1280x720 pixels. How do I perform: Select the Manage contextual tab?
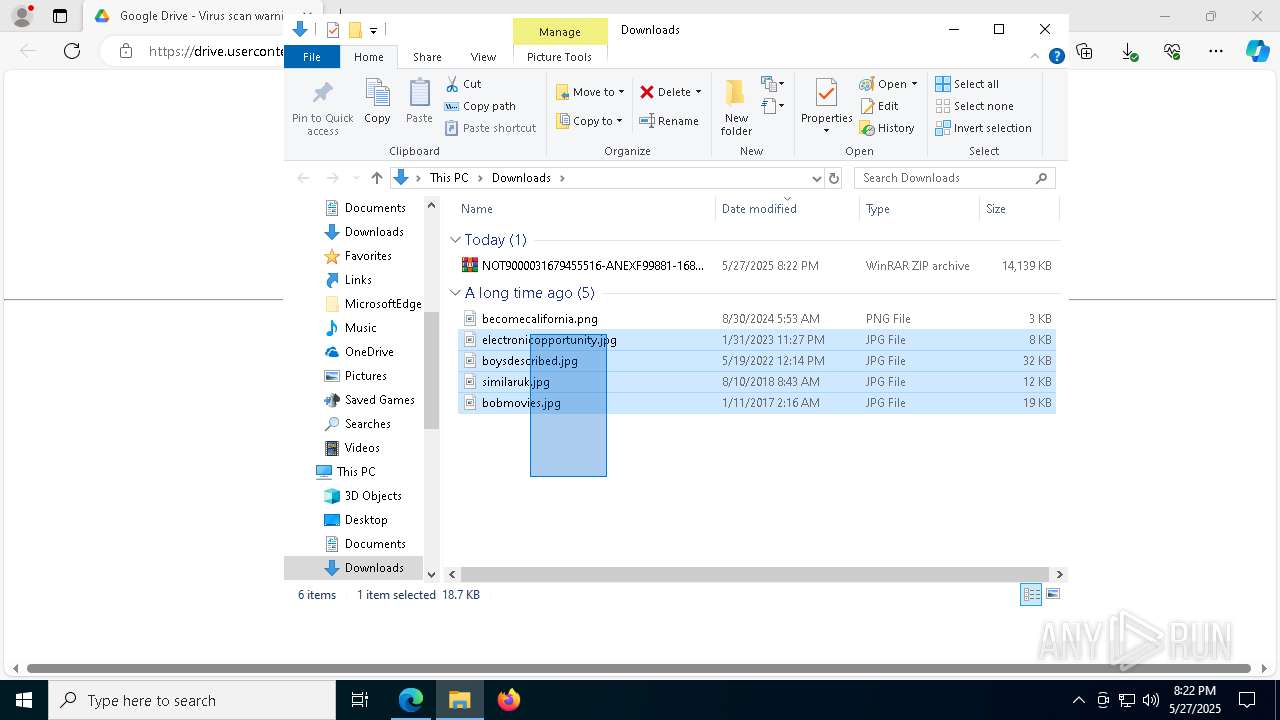pos(559,32)
